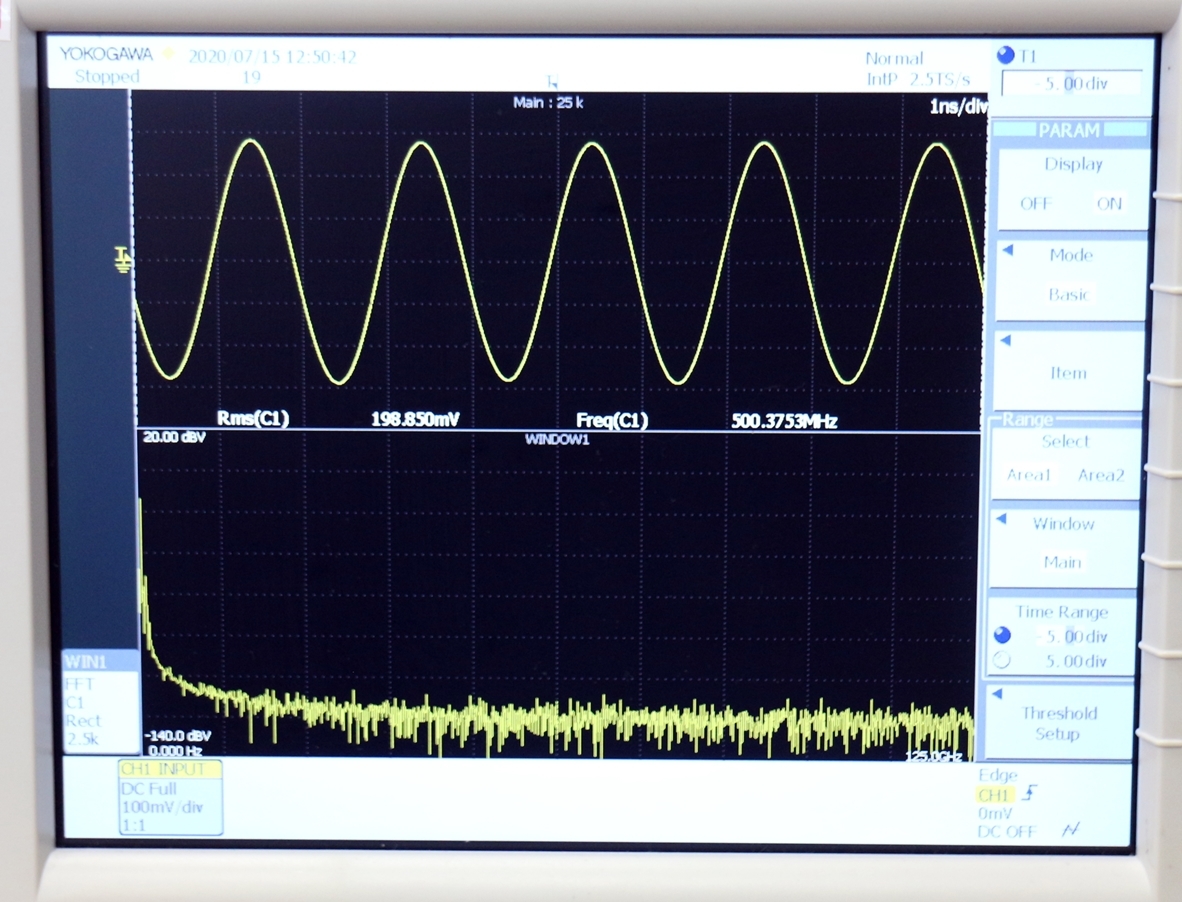Set parameter Display to ON
The image size is (1182, 902).
click(1109, 203)
